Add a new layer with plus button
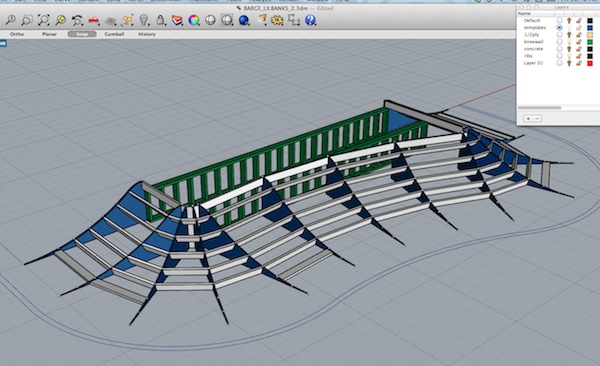 (528, 119)
